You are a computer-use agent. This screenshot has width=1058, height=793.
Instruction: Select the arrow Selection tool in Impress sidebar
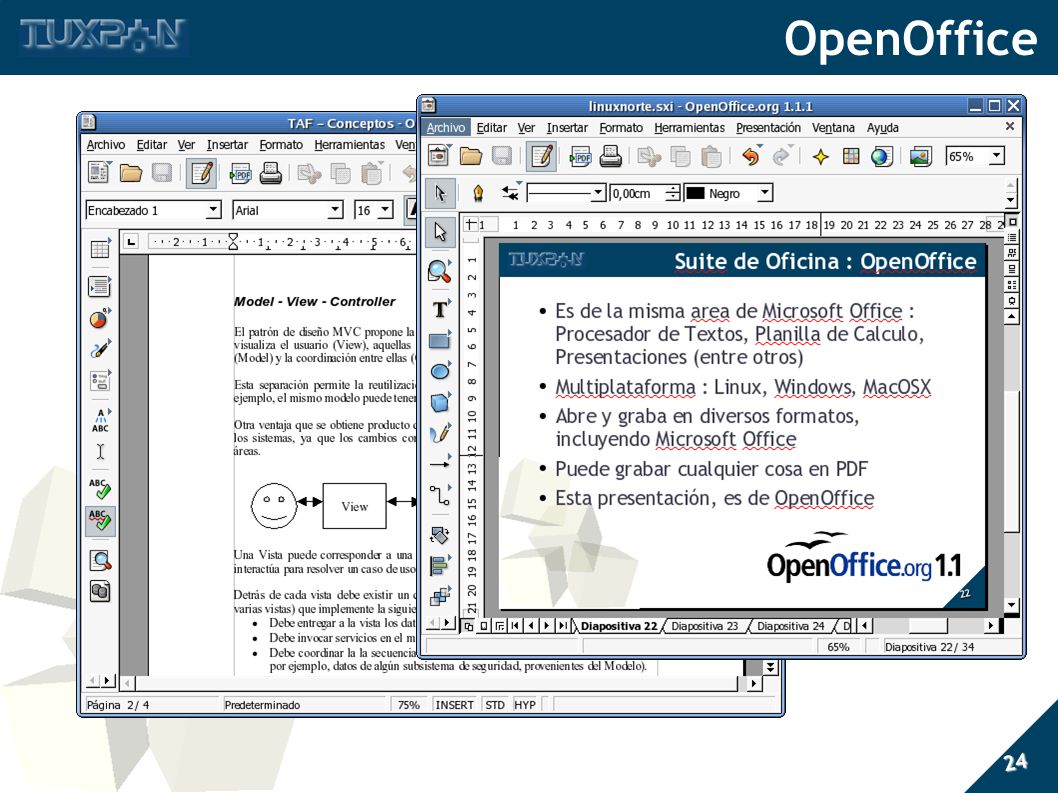click(440, 232)
